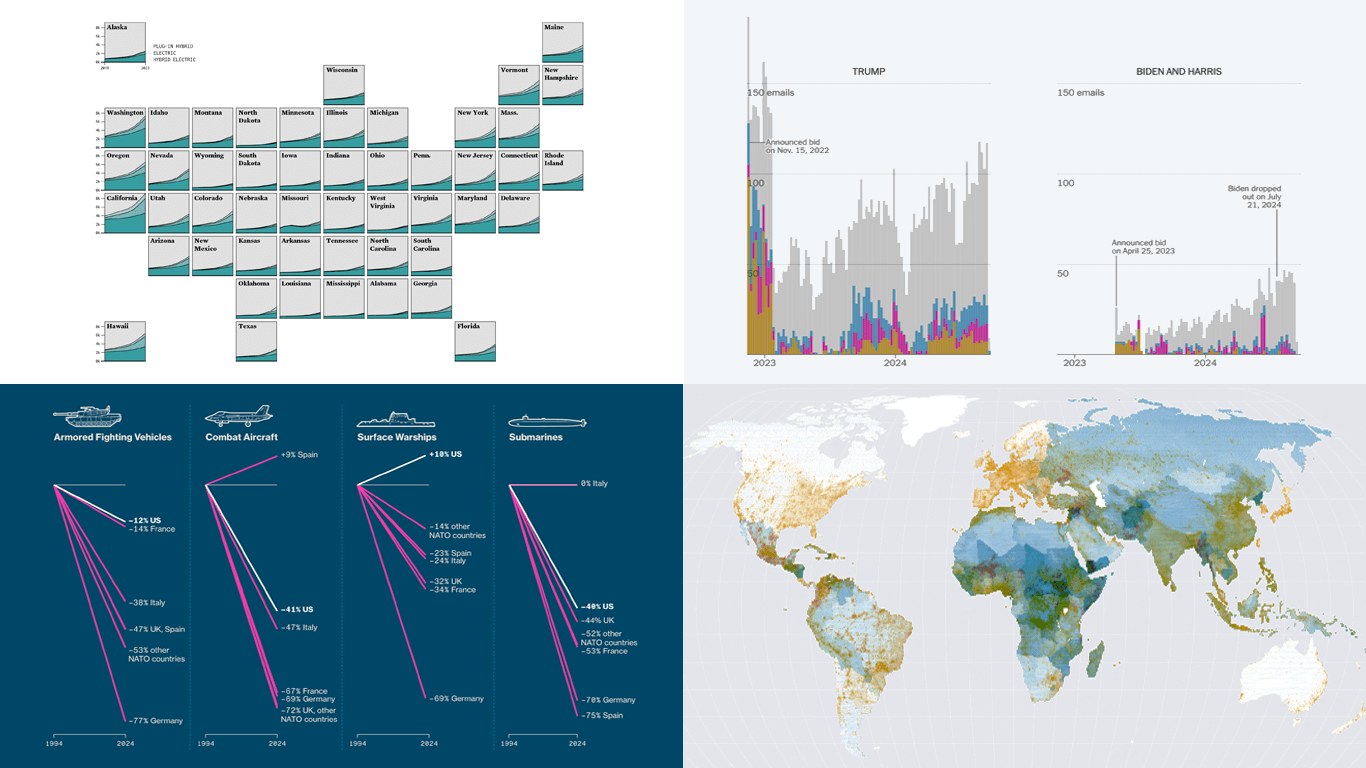Screen dimensions: 1366x768
Task: Click the '−38% Italy' label
Action: 147,602
